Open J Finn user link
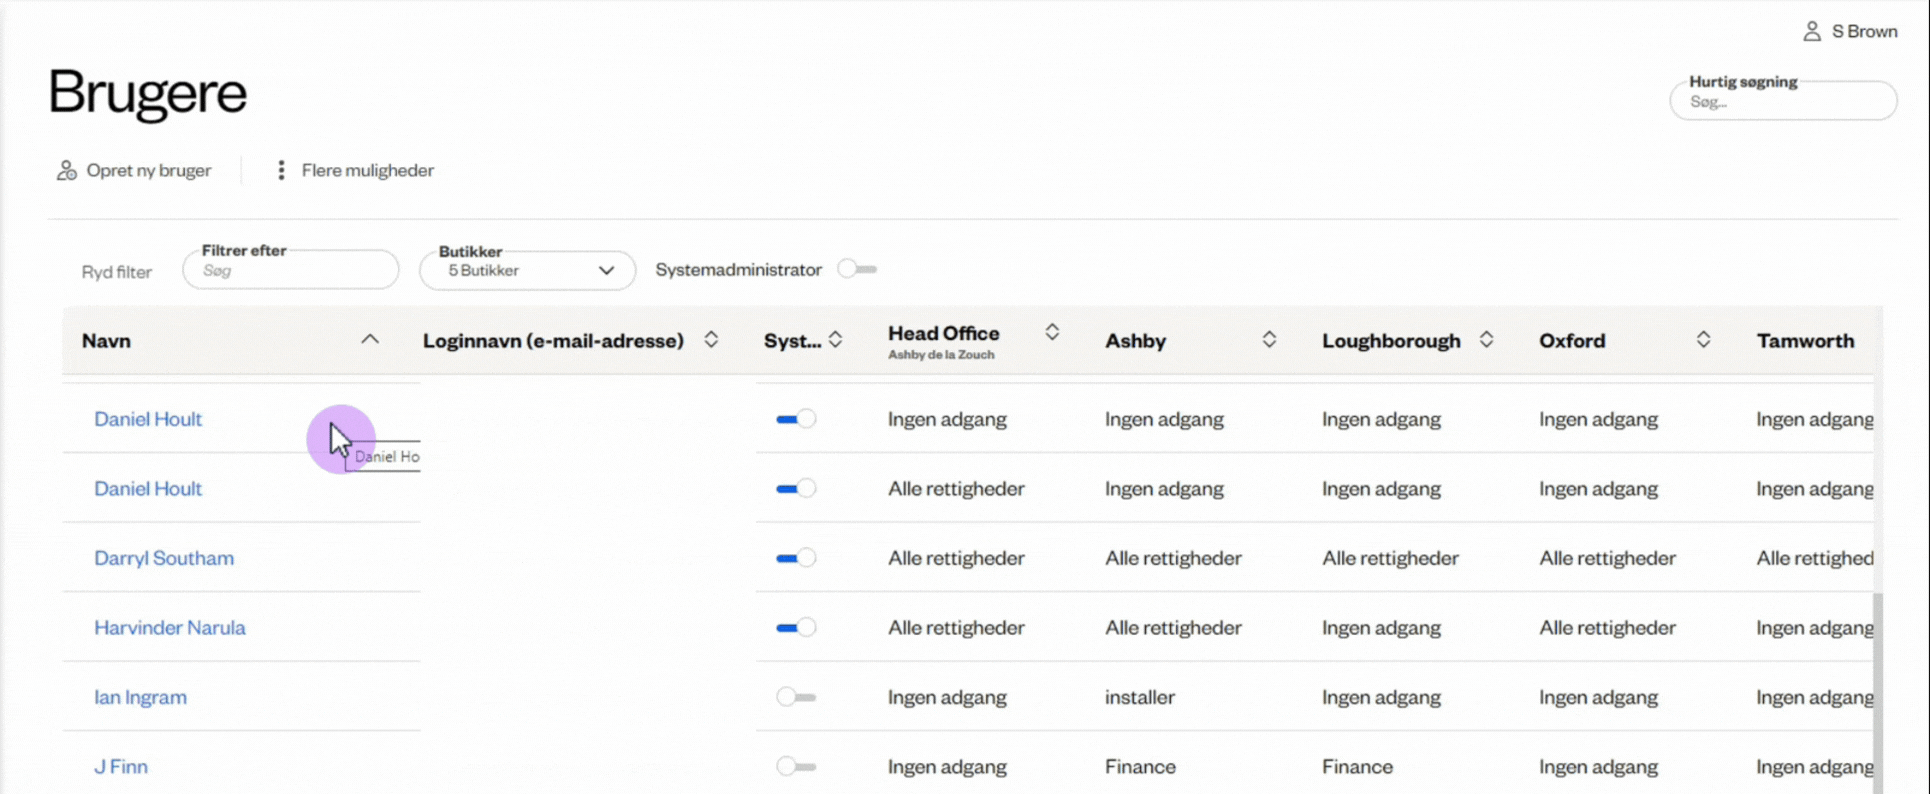Image resolution: width=1930 pixels, height=794 pixels. pos(121,766)
